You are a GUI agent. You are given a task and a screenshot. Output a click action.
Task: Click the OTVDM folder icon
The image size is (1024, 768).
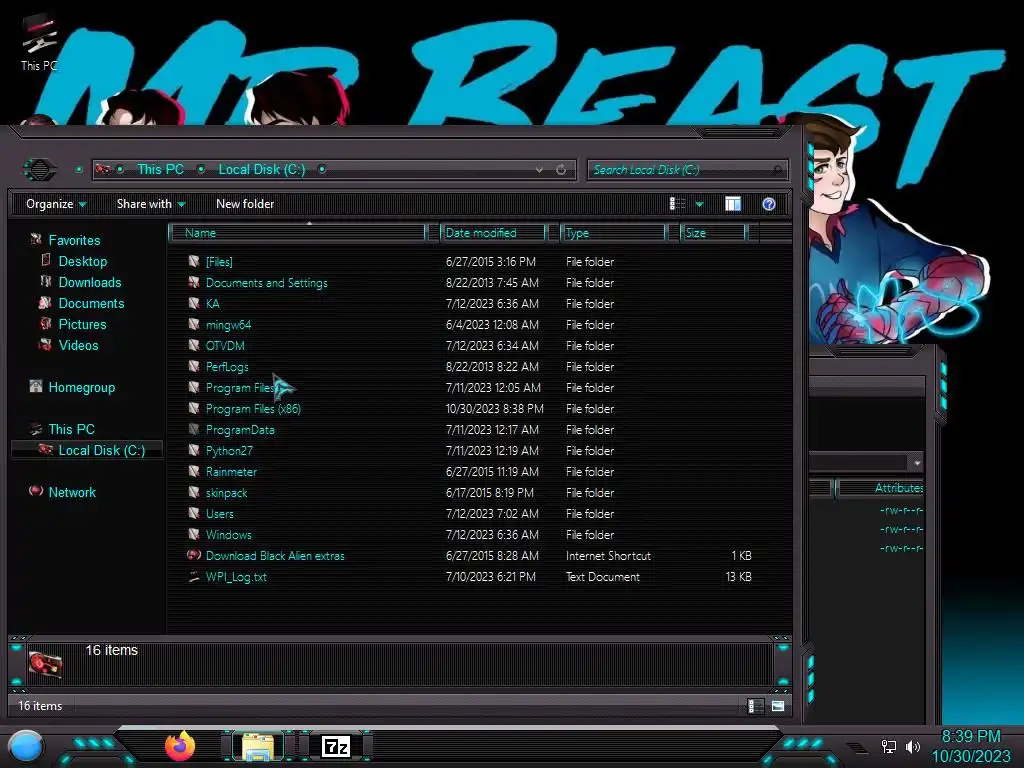(x=194, y=345)
